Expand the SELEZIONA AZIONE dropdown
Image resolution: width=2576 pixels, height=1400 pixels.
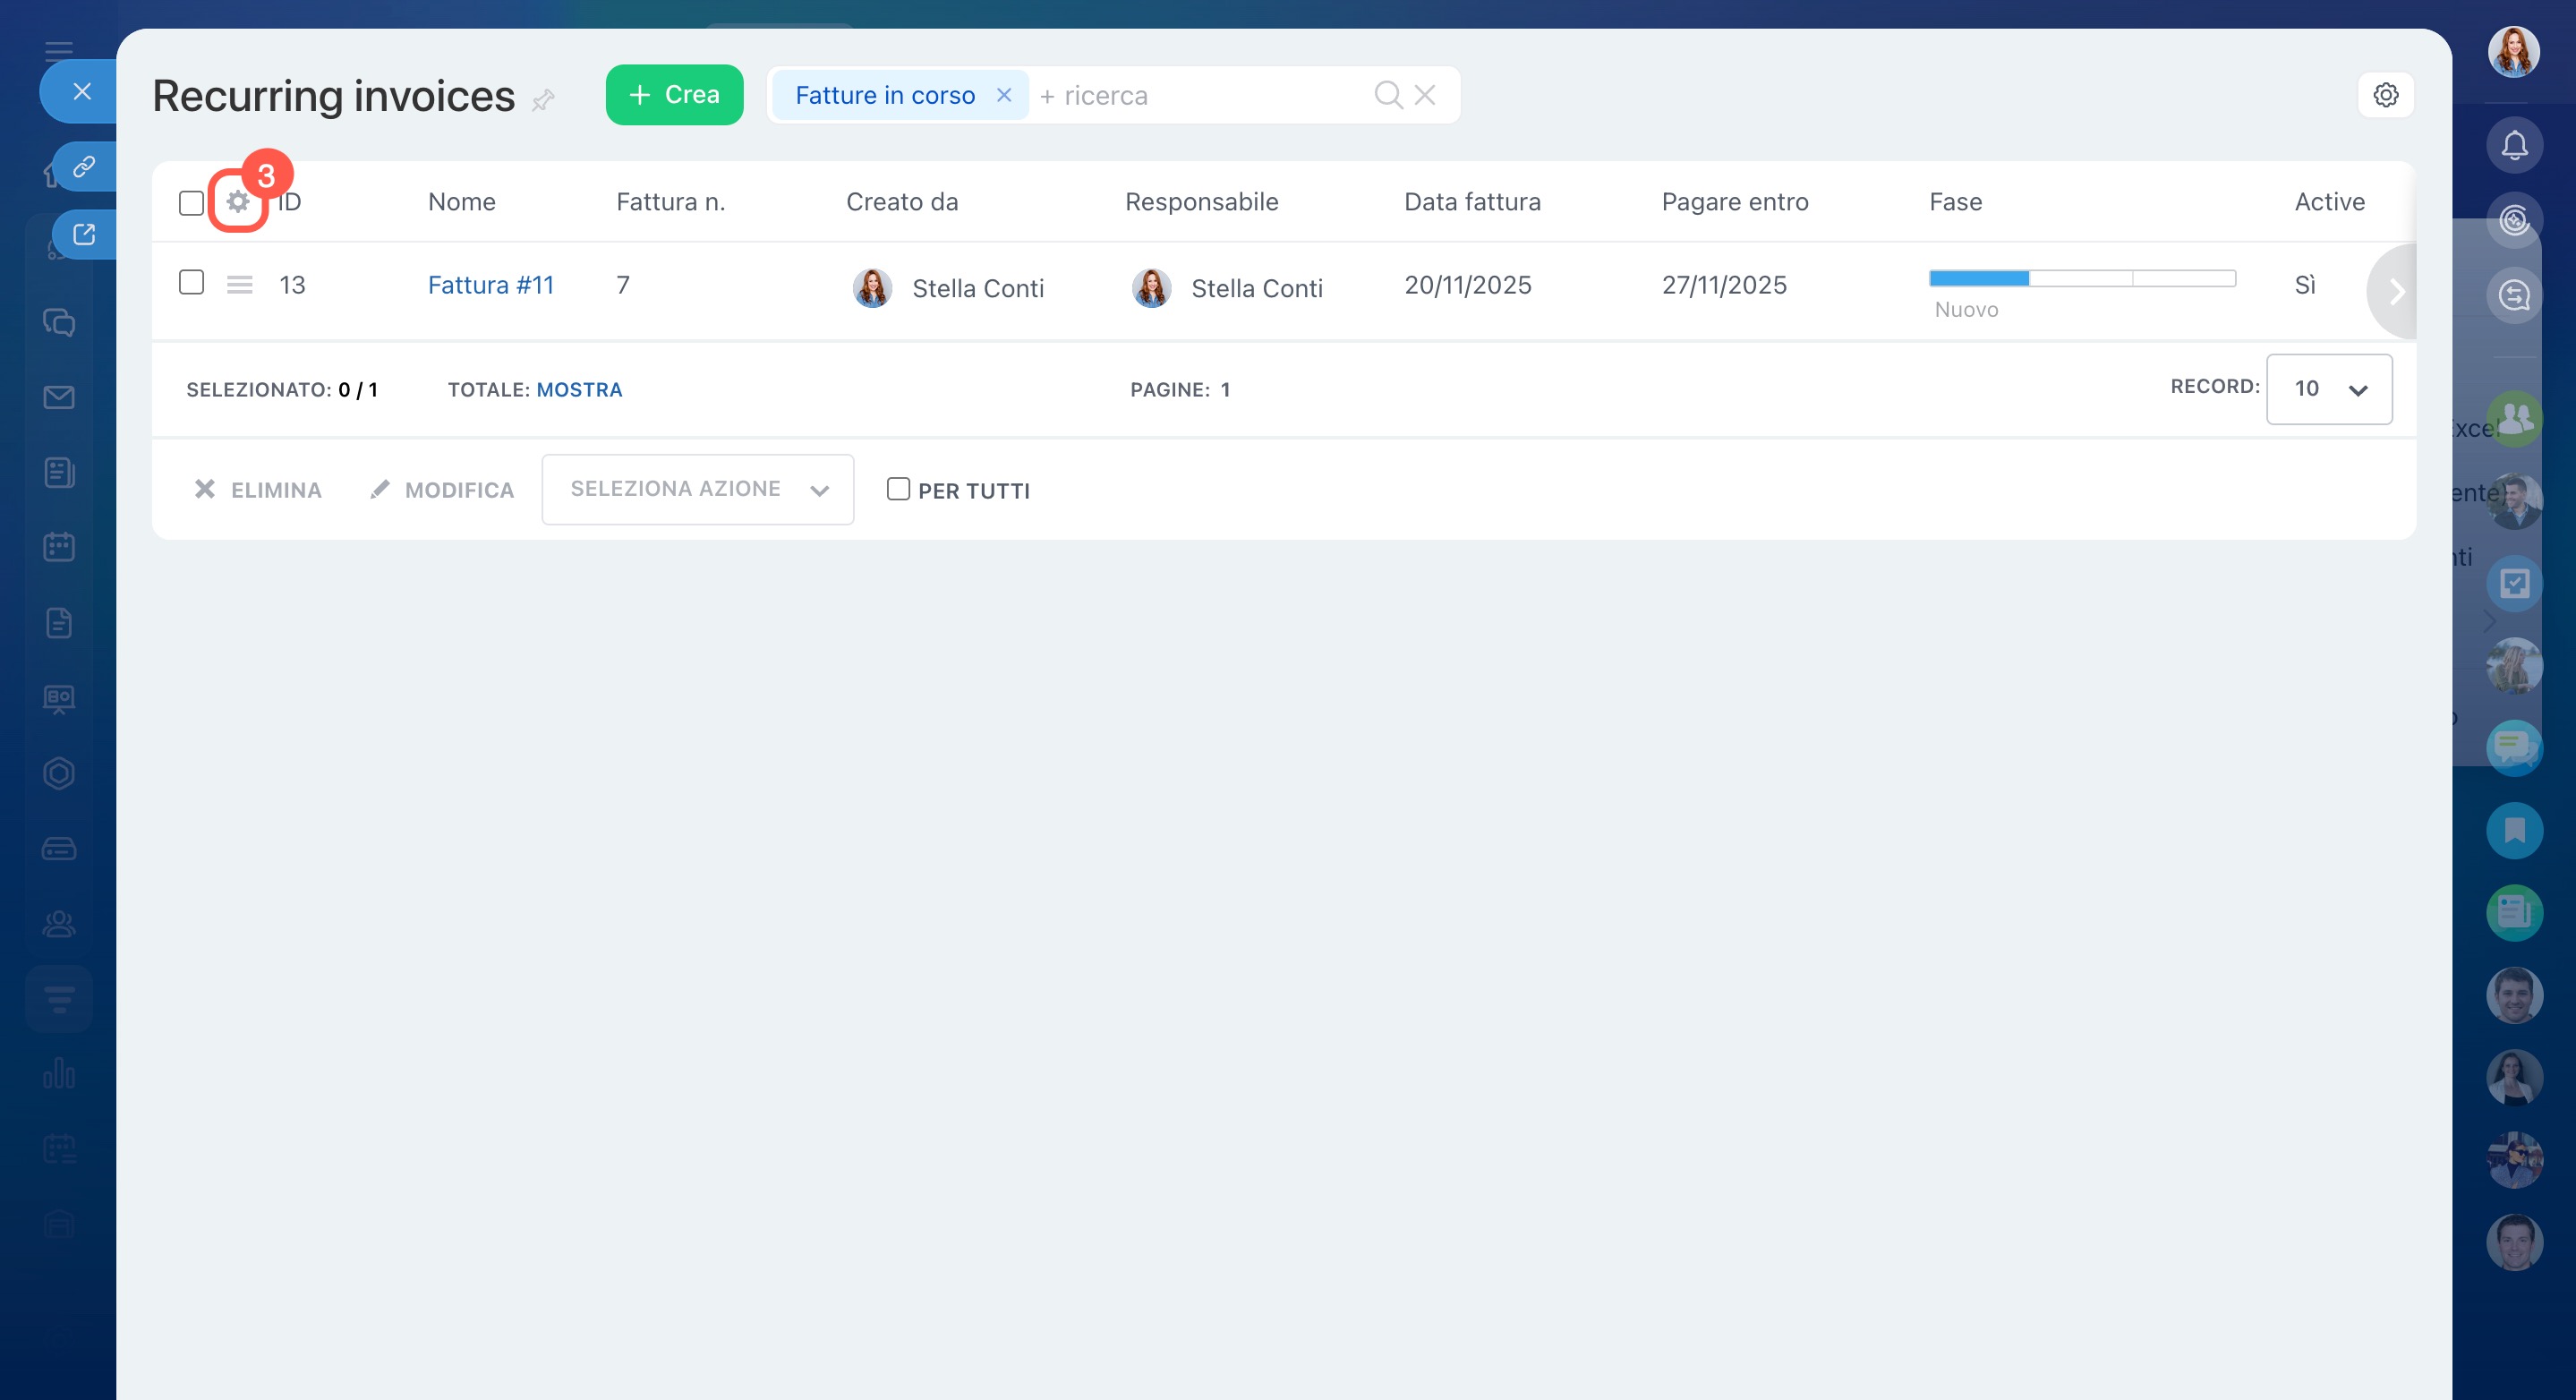tap(697, 489)
